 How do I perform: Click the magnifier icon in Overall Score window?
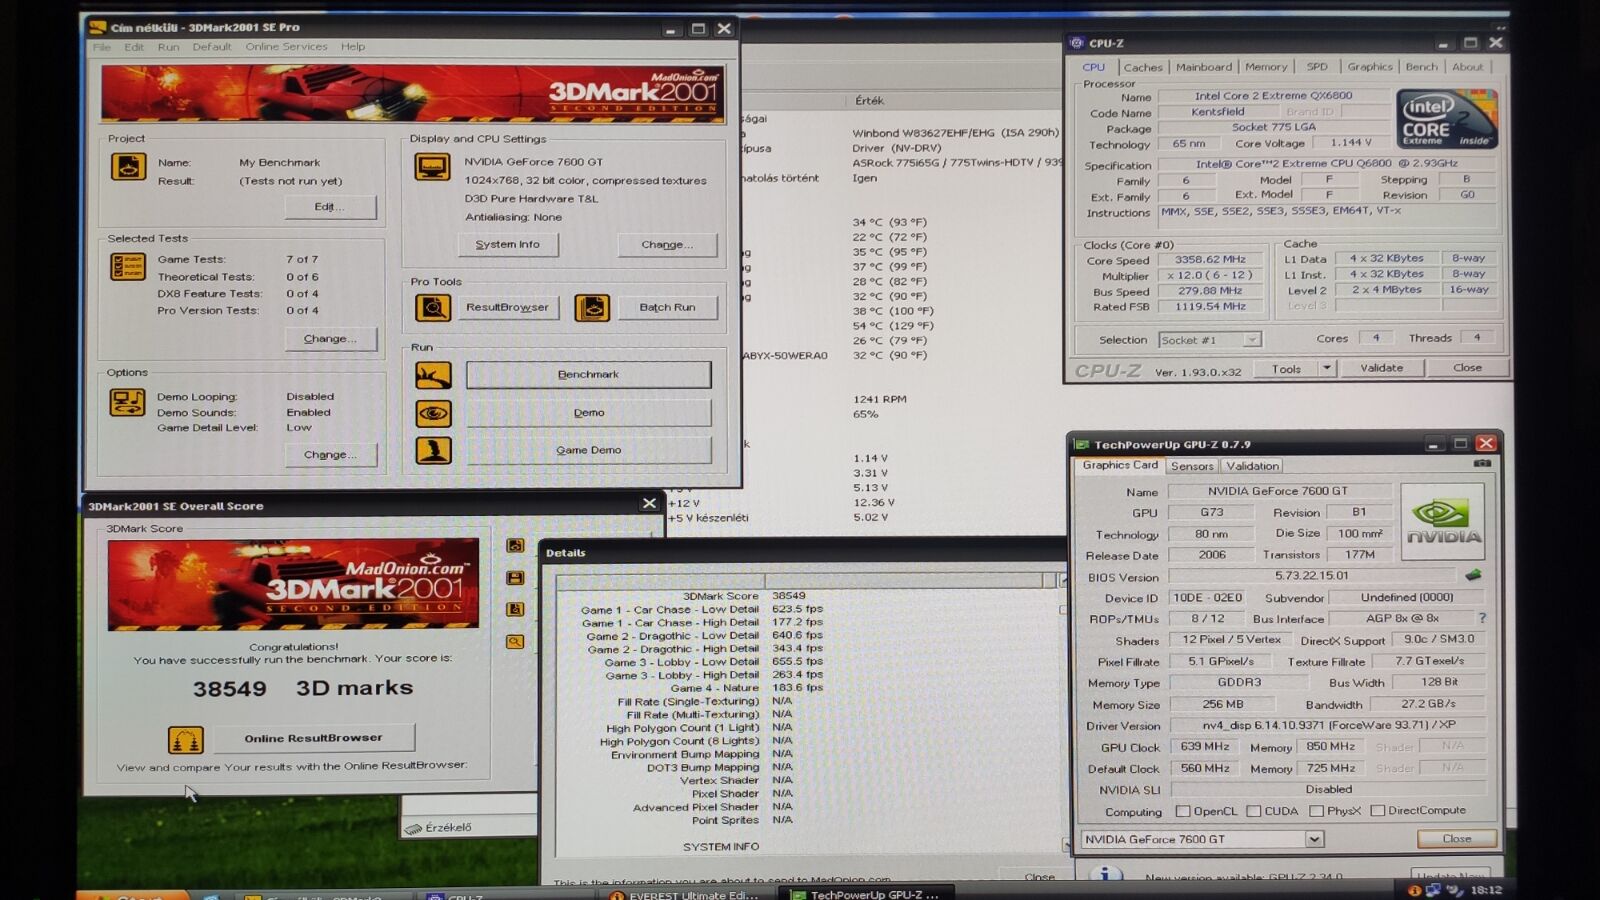click(515, 642)
